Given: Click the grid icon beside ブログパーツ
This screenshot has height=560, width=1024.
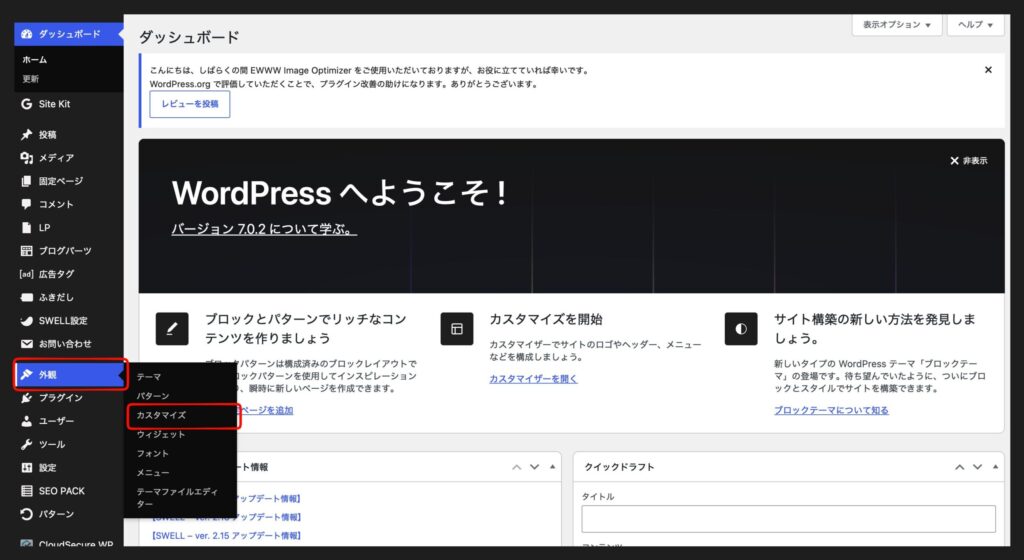Looking at the screenshot, I should coord(27,251).
